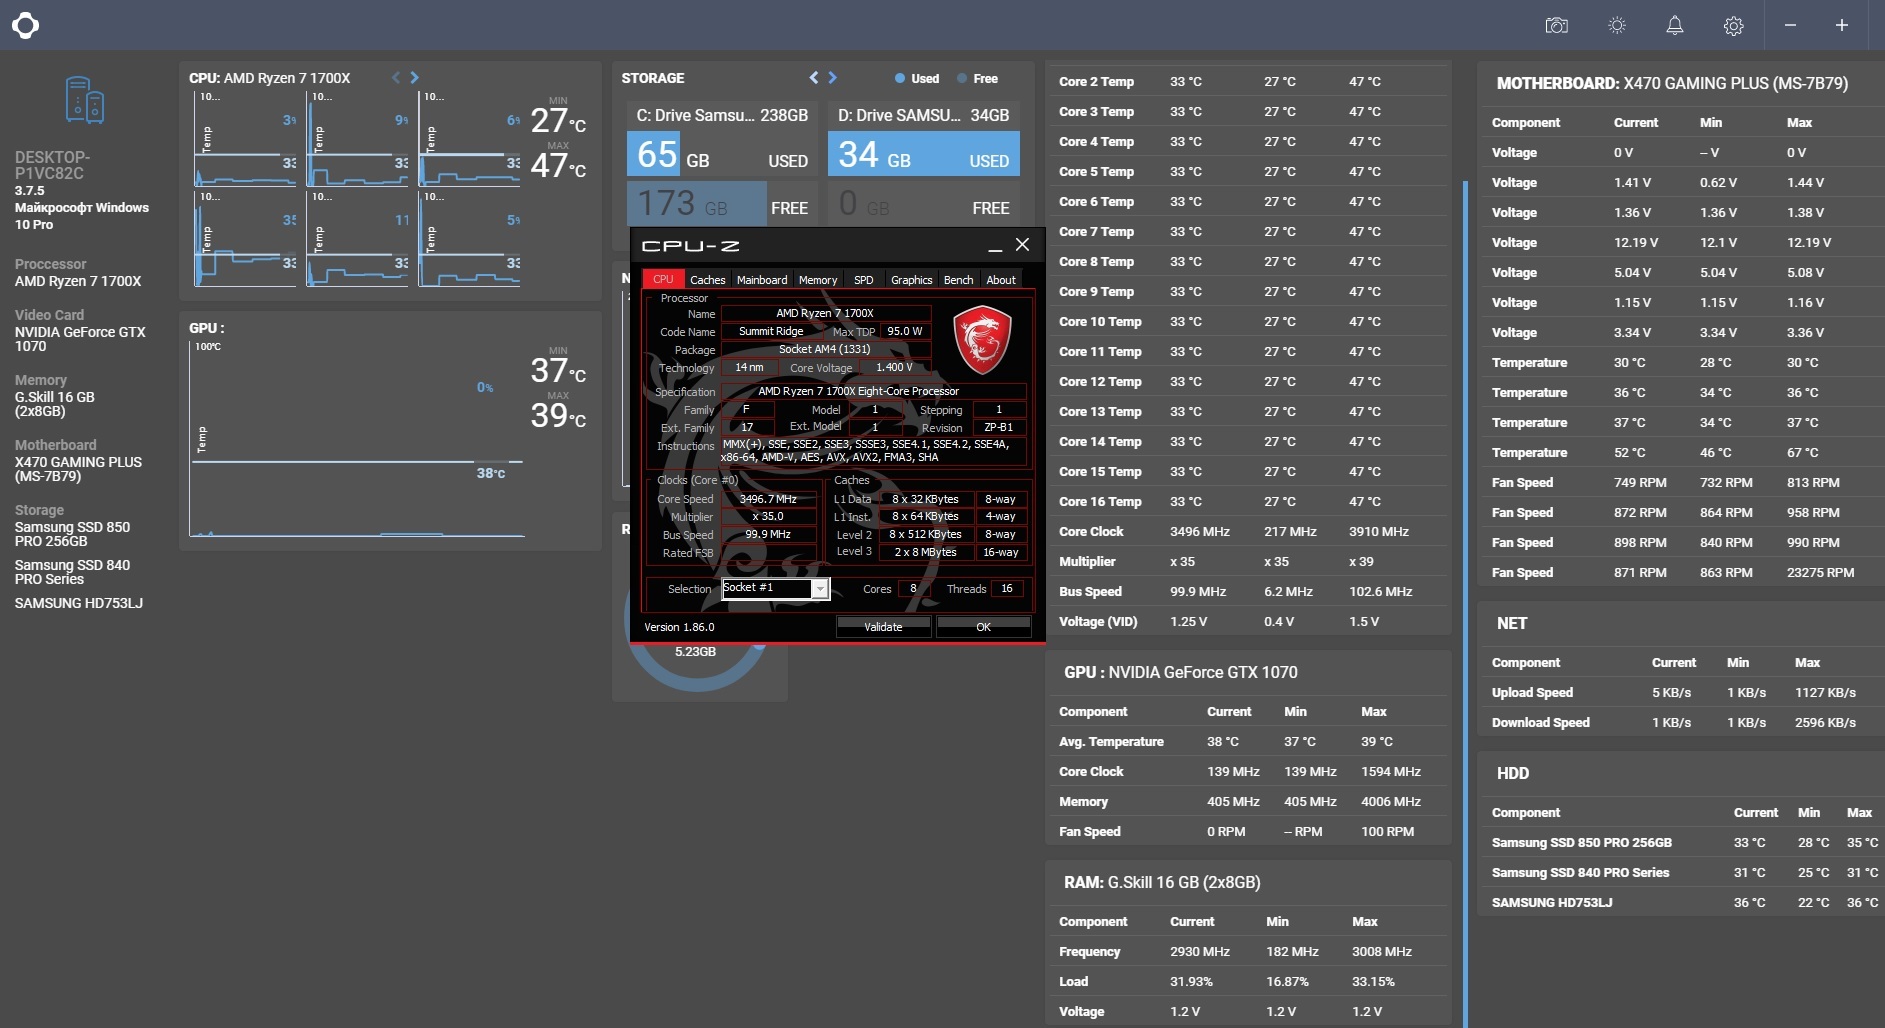Click the RAM 'Load' row label

point(1073,982)
